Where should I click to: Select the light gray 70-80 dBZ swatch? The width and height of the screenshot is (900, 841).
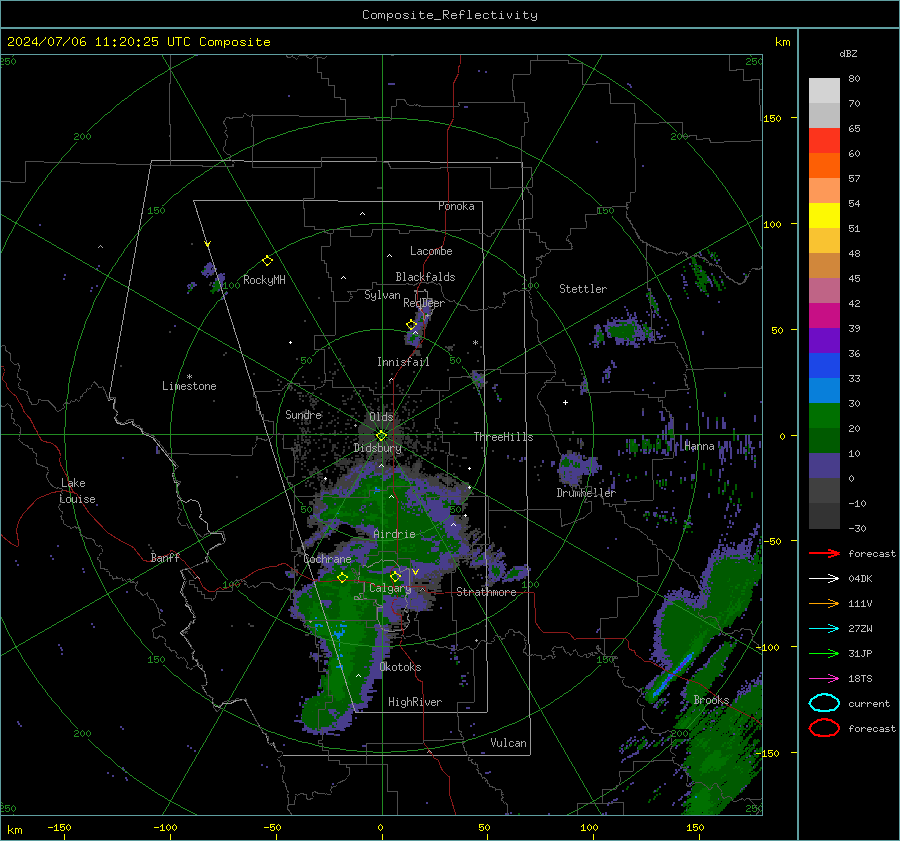(824, 91)
